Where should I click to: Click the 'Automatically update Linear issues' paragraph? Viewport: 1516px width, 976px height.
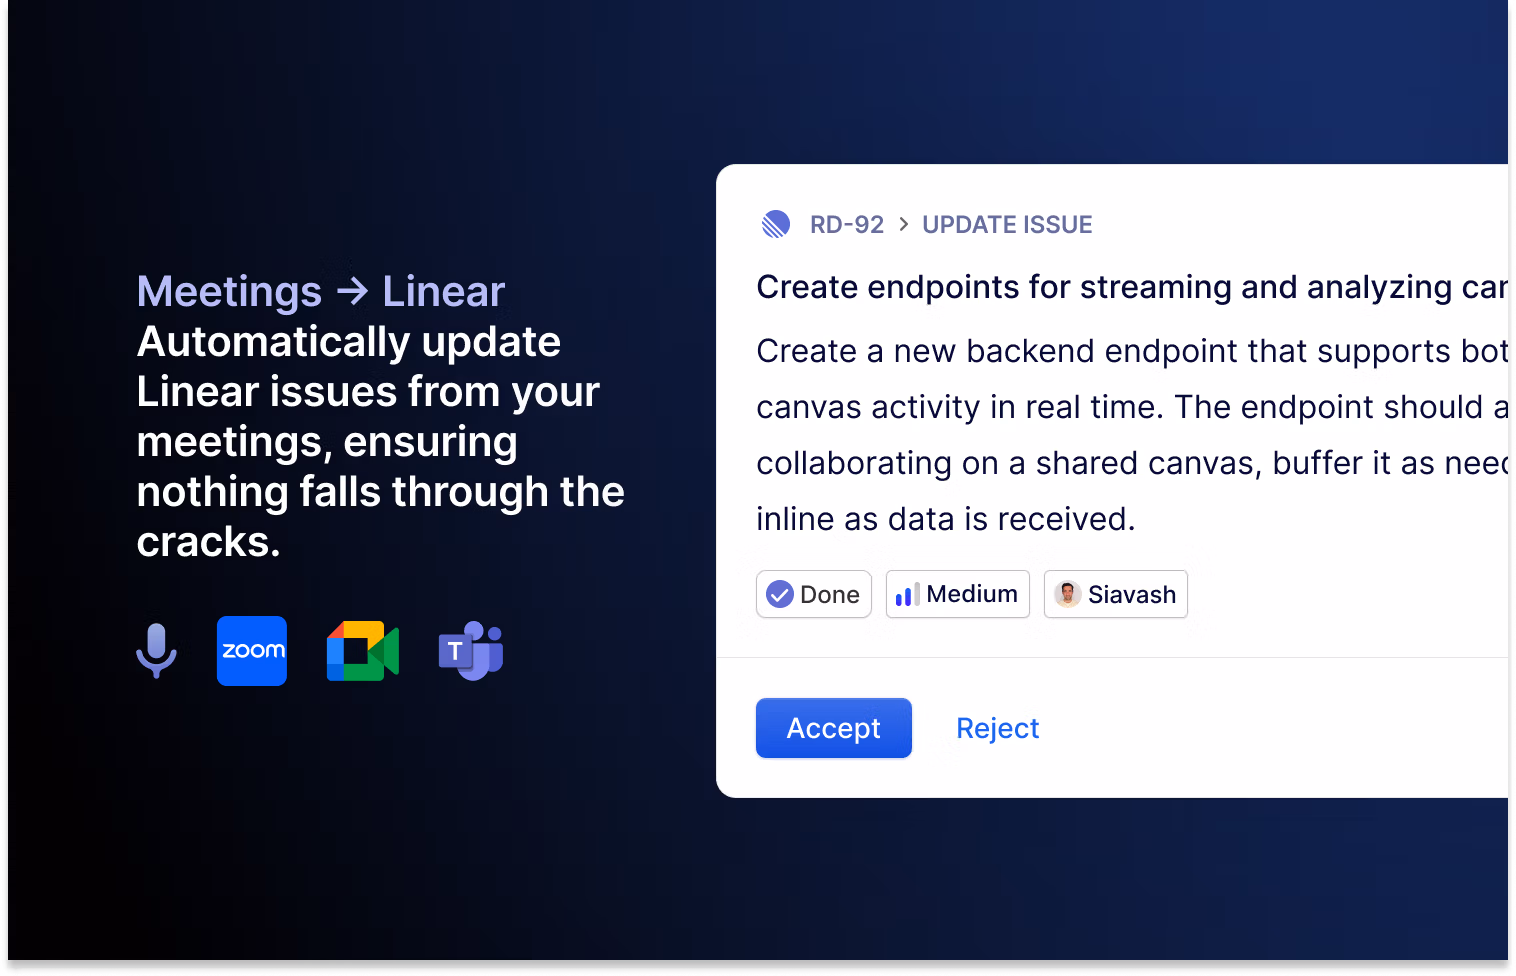point(381,441)
